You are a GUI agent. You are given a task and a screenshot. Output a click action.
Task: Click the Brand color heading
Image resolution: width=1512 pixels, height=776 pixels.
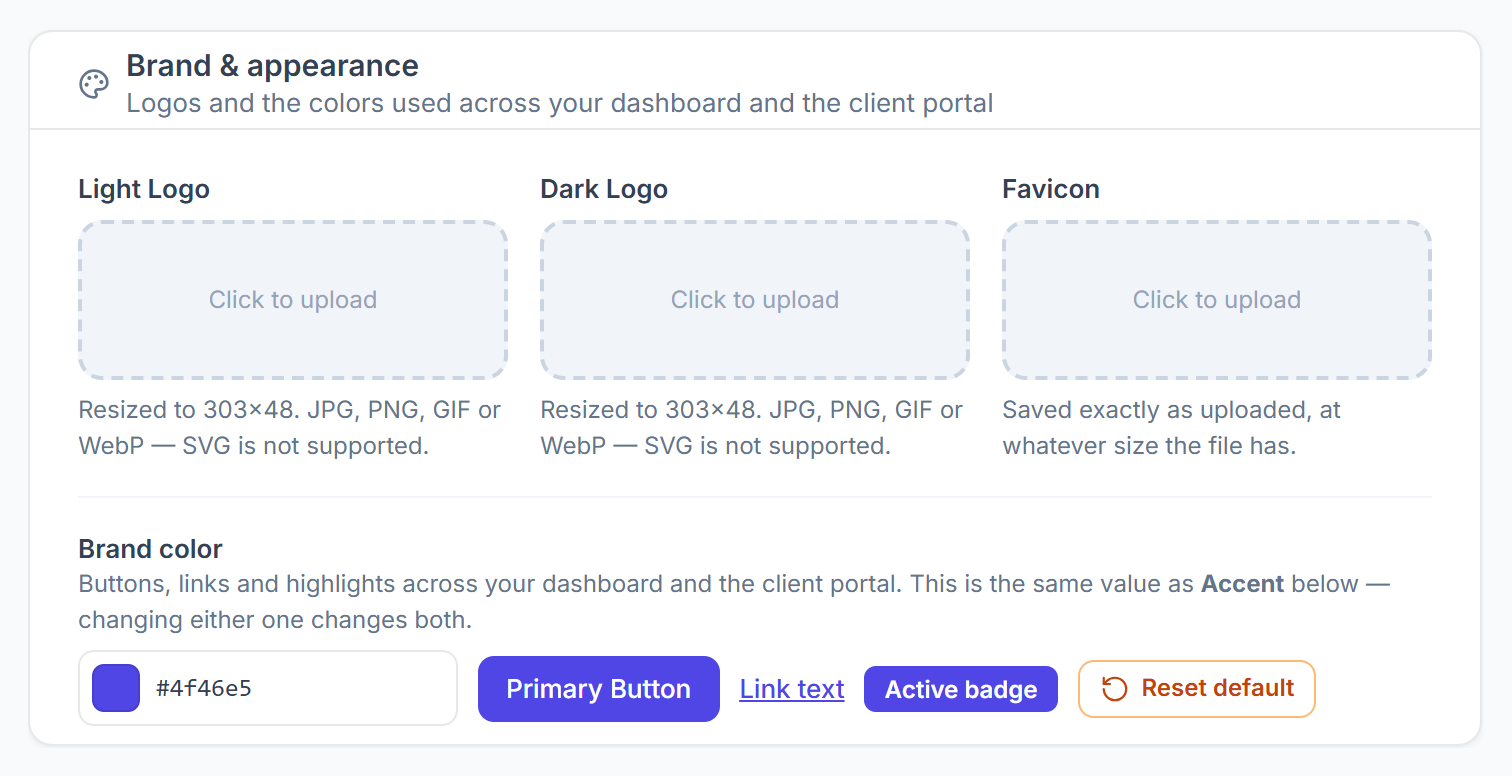[x=151, y=549]
